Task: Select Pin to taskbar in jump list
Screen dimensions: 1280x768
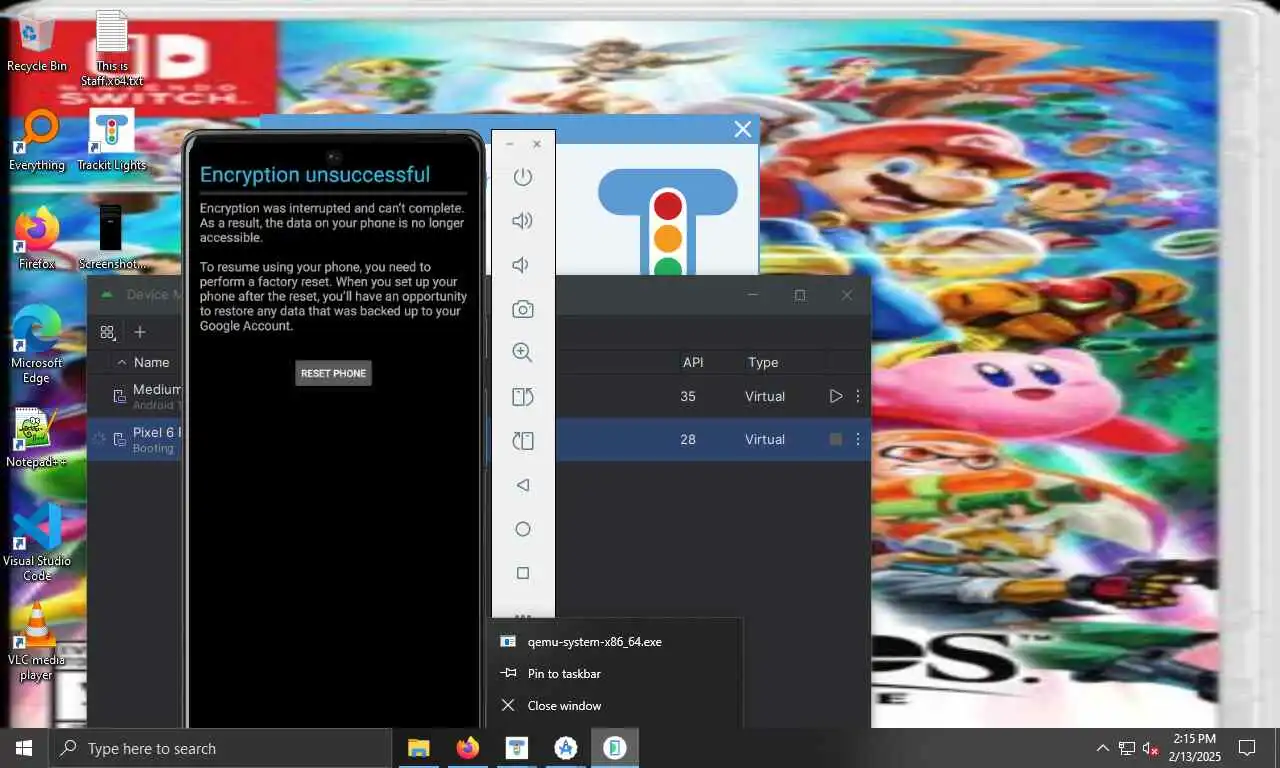Action: pyautogui.click(x=615, y=674)
